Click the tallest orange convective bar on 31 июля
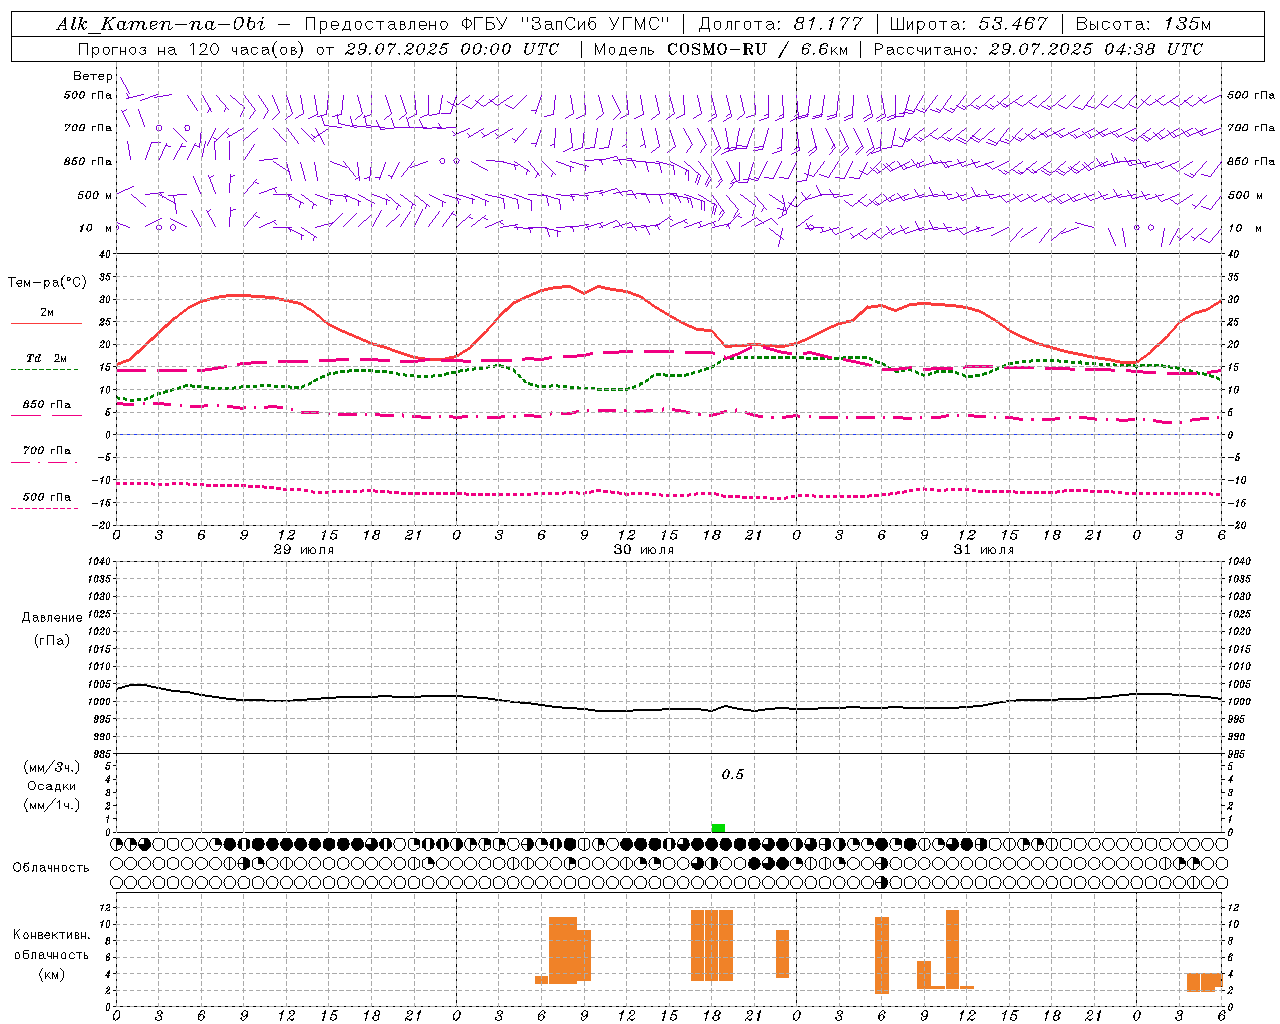This screenshot has width=1280, height=1024. 952,949
